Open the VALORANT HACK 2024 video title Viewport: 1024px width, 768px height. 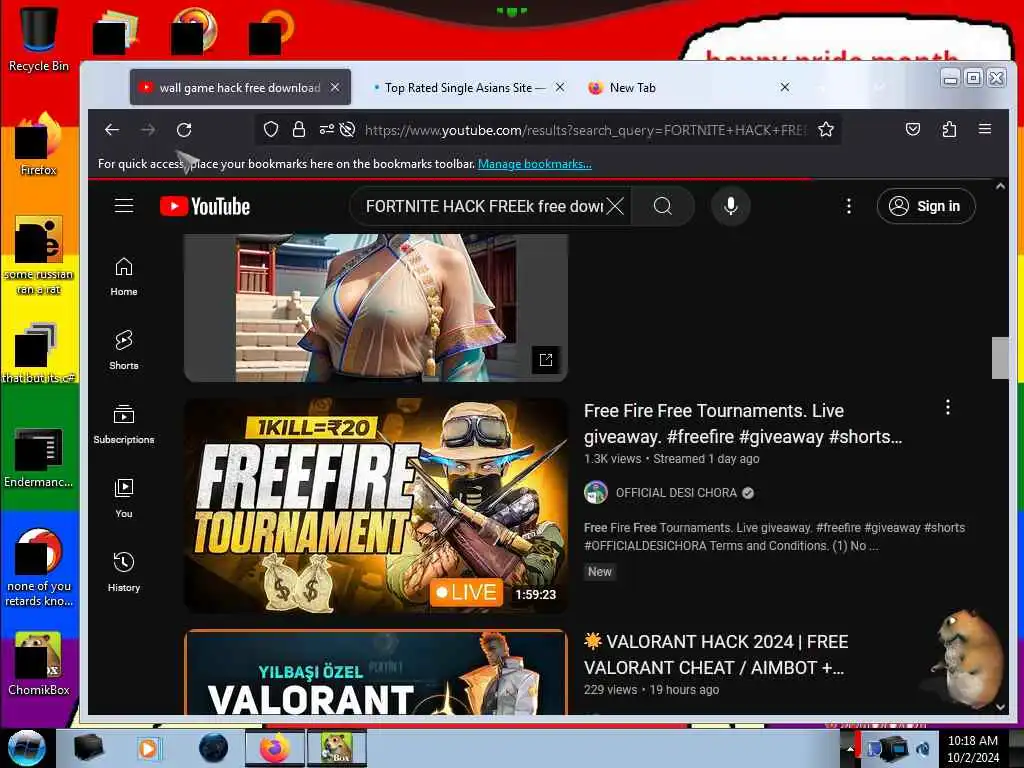(x=716, y=655)
